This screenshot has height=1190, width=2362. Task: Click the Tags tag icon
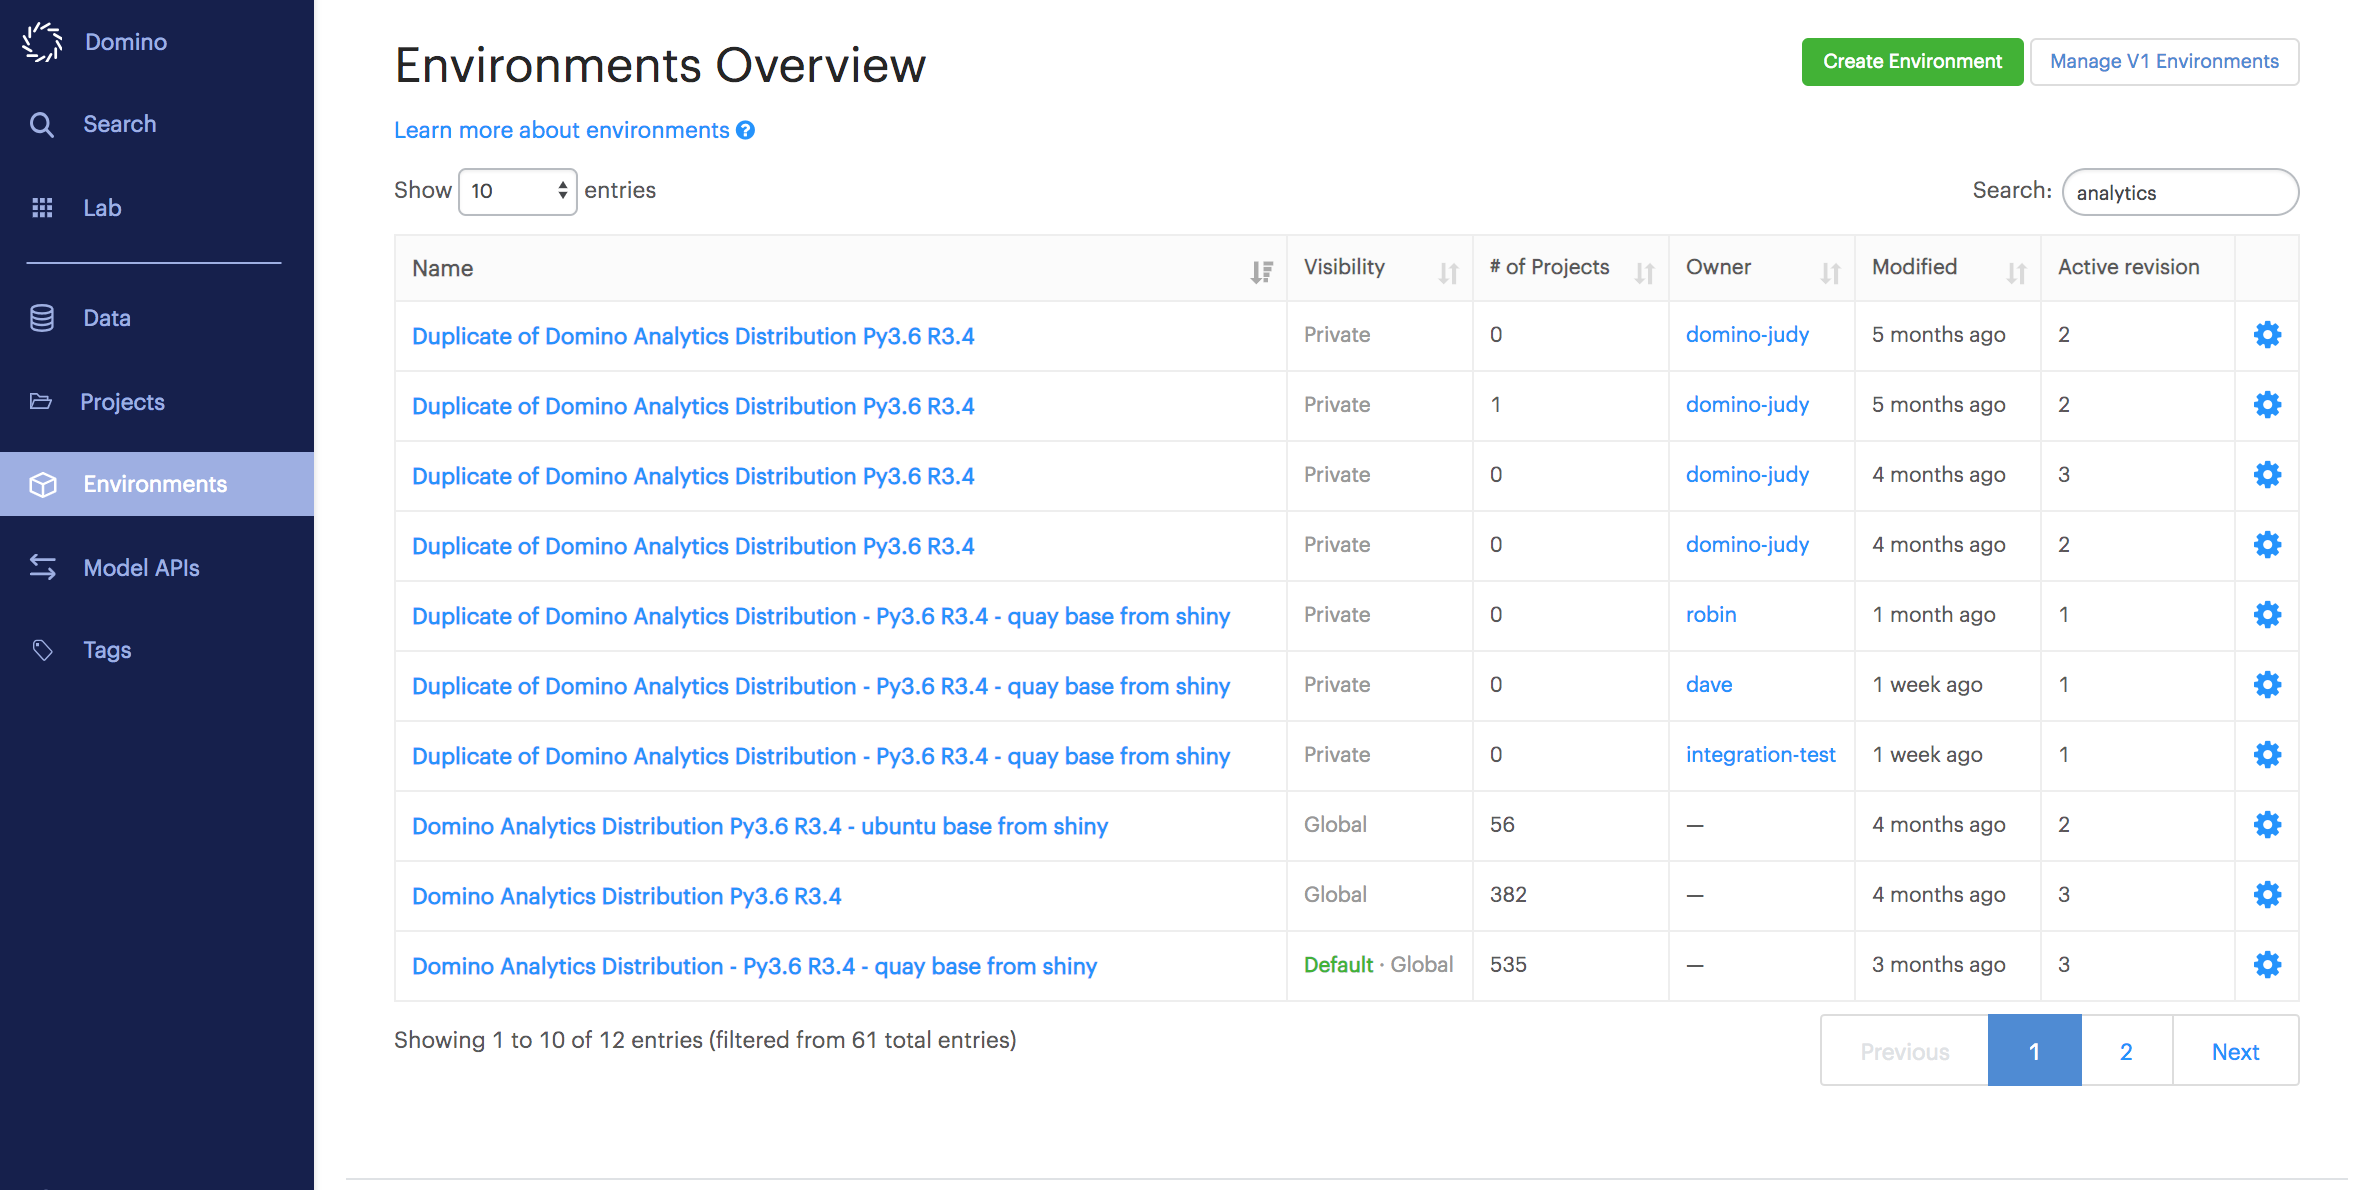[42, 650]
